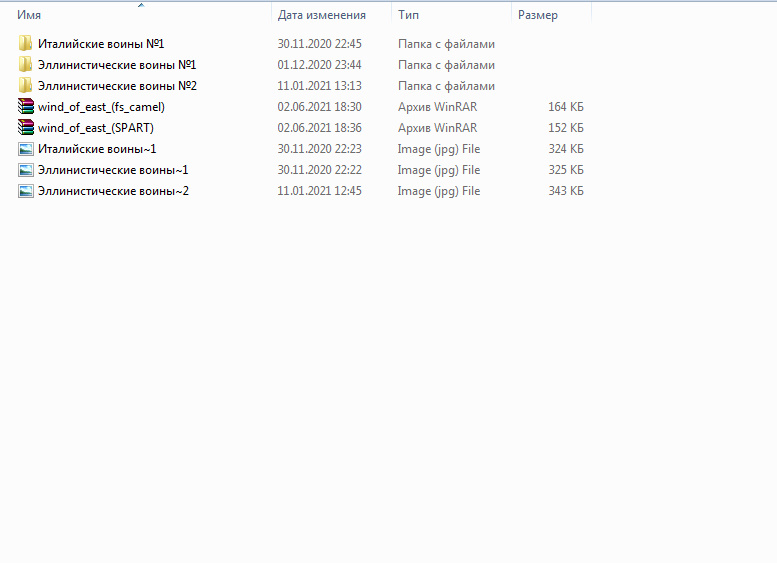Select the wind_of_east_(SPART) file name
This screenshot has width=777, height=563.
96,128
